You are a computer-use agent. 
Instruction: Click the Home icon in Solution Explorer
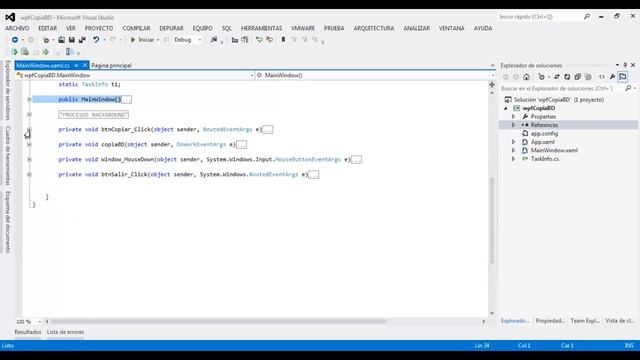point(527,77)
